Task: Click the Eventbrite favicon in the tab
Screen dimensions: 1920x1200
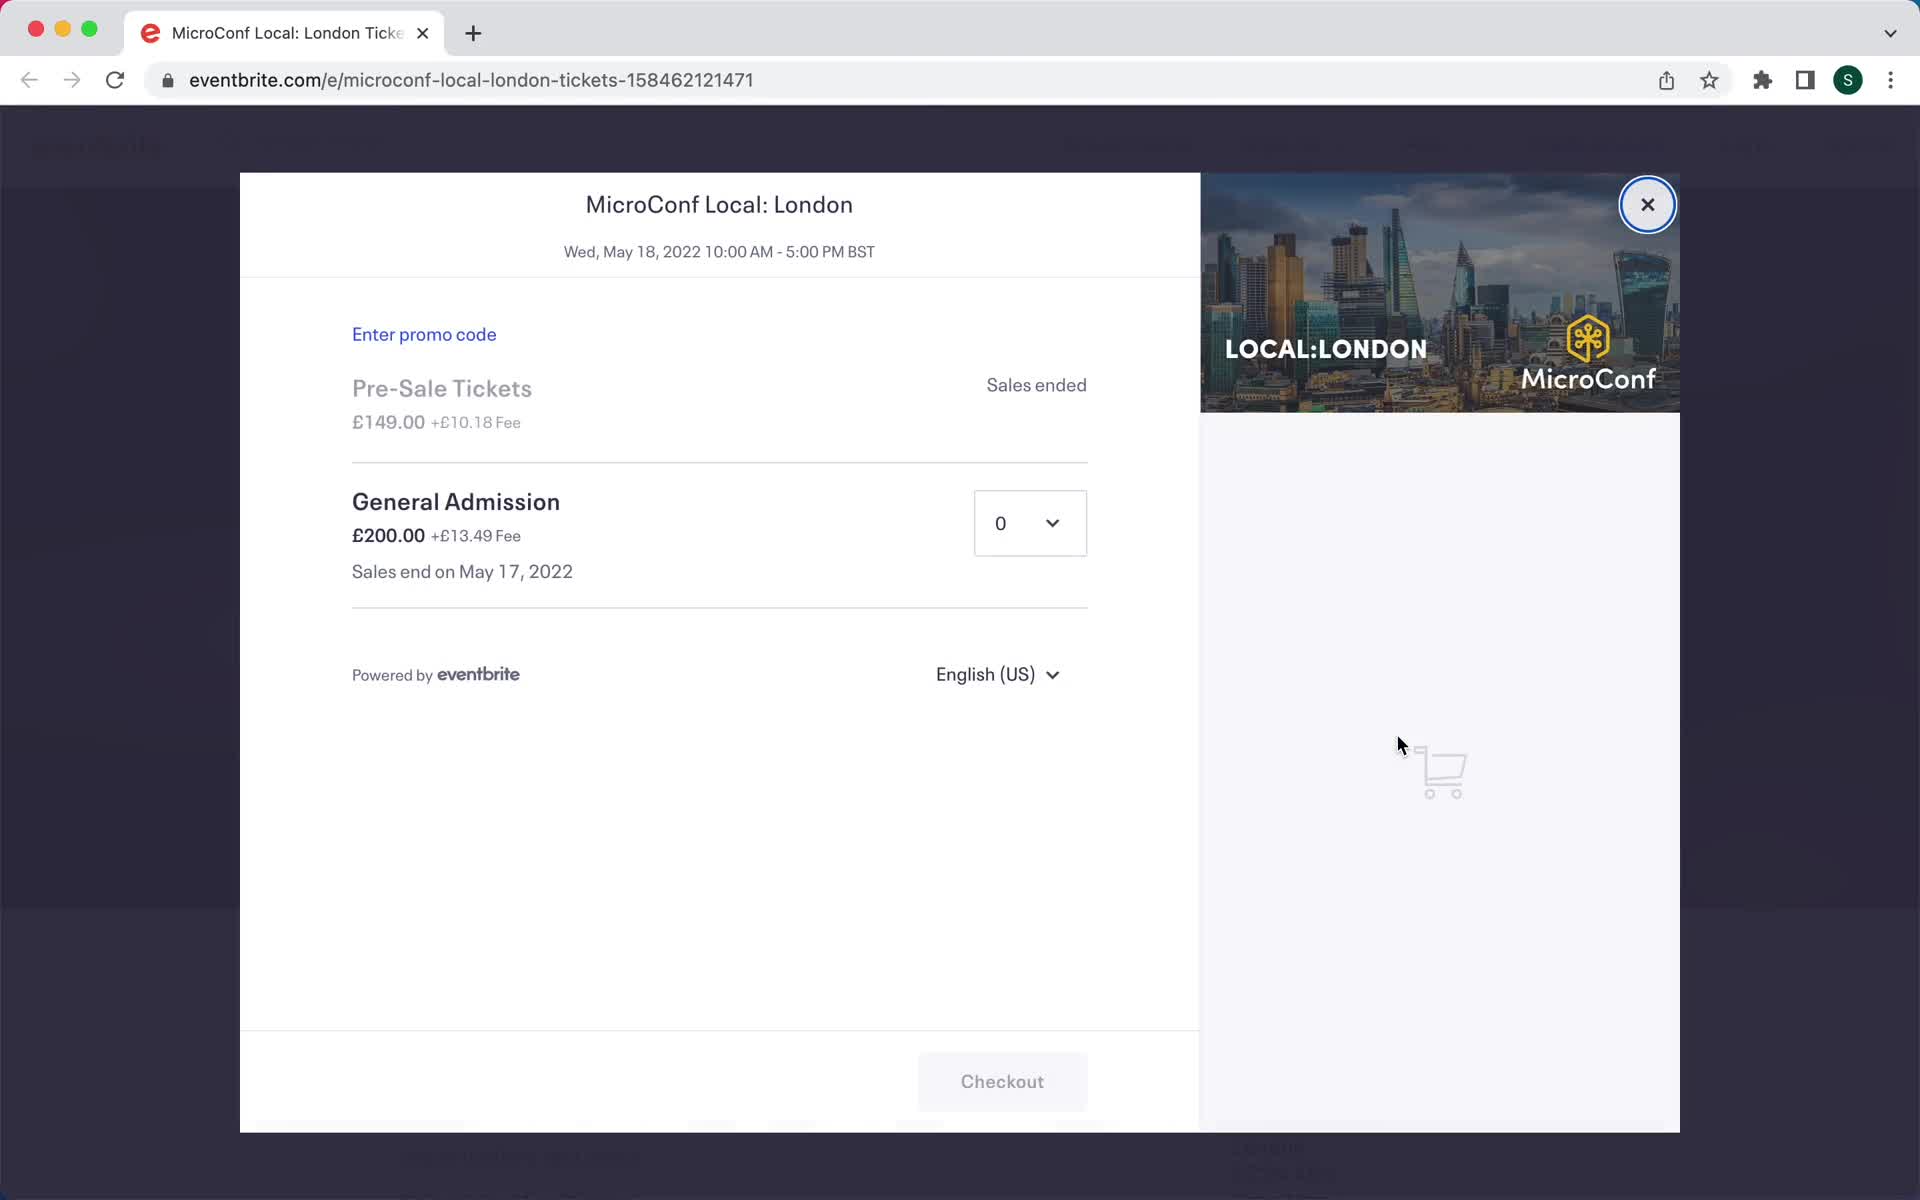Action: pyautogui.click(x=150, y=33)
